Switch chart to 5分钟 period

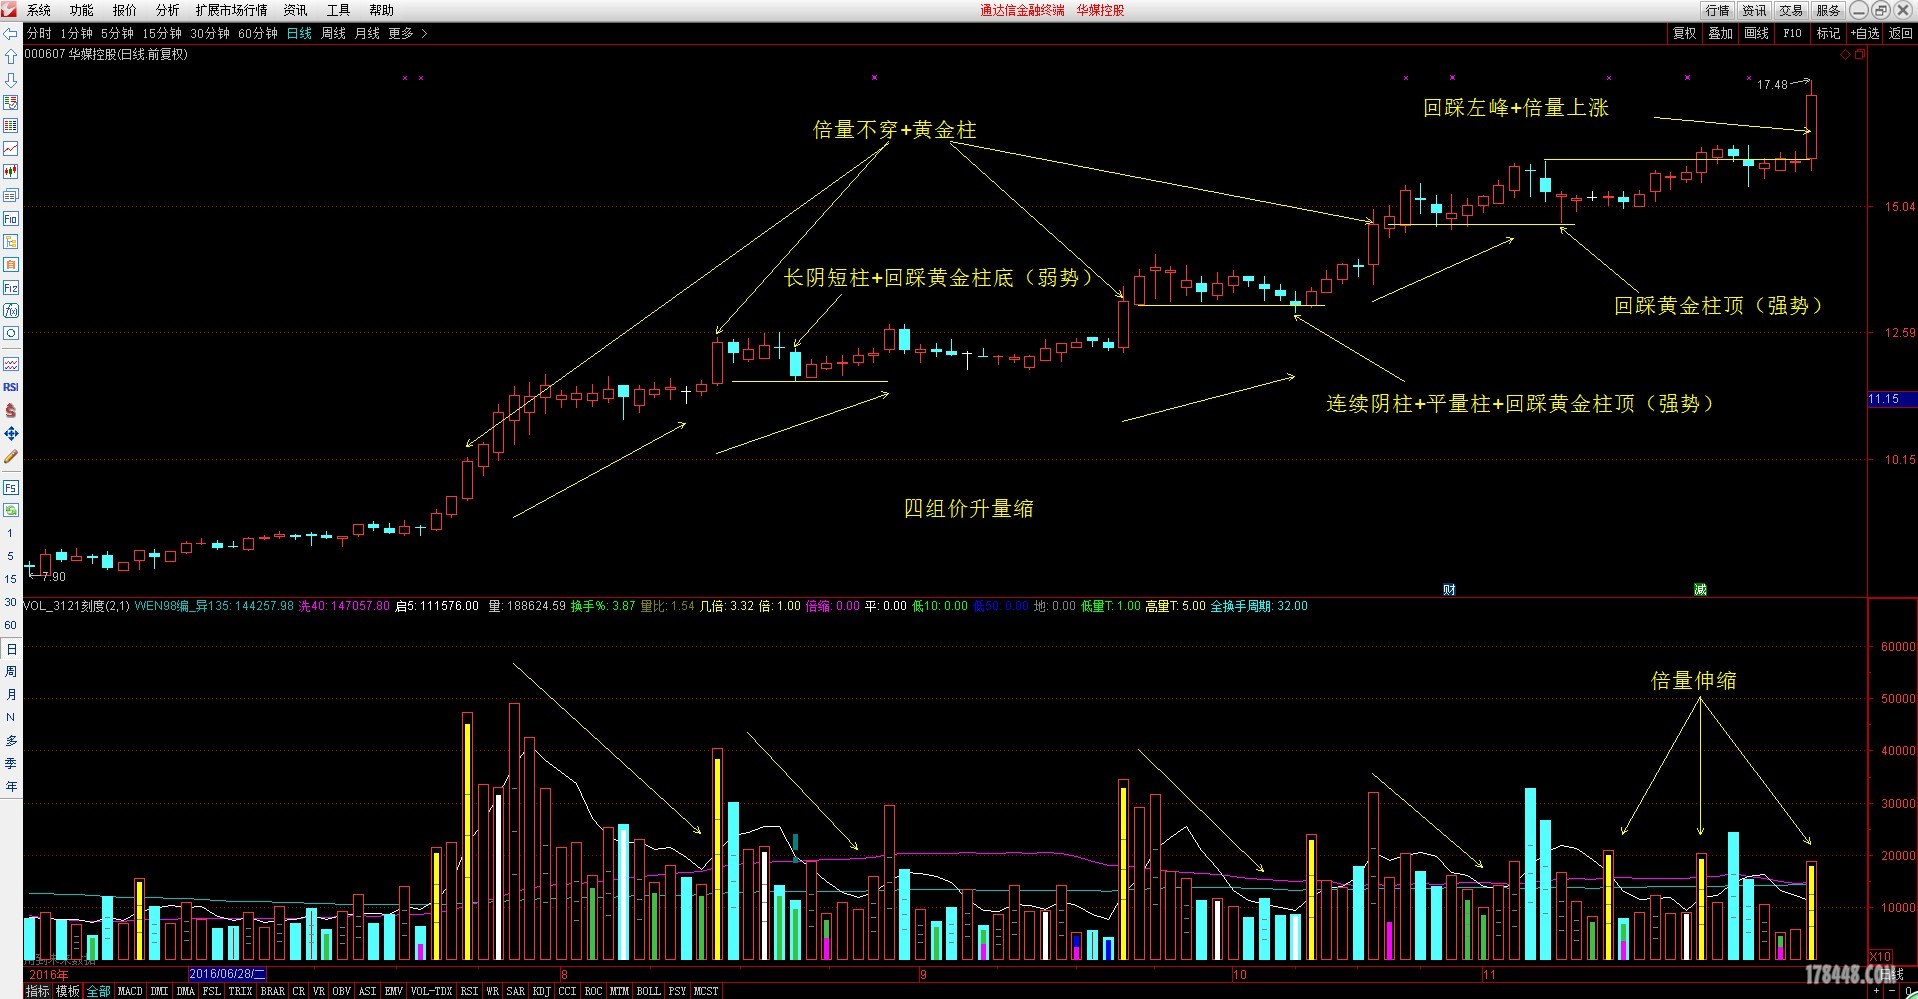[117, 33]
